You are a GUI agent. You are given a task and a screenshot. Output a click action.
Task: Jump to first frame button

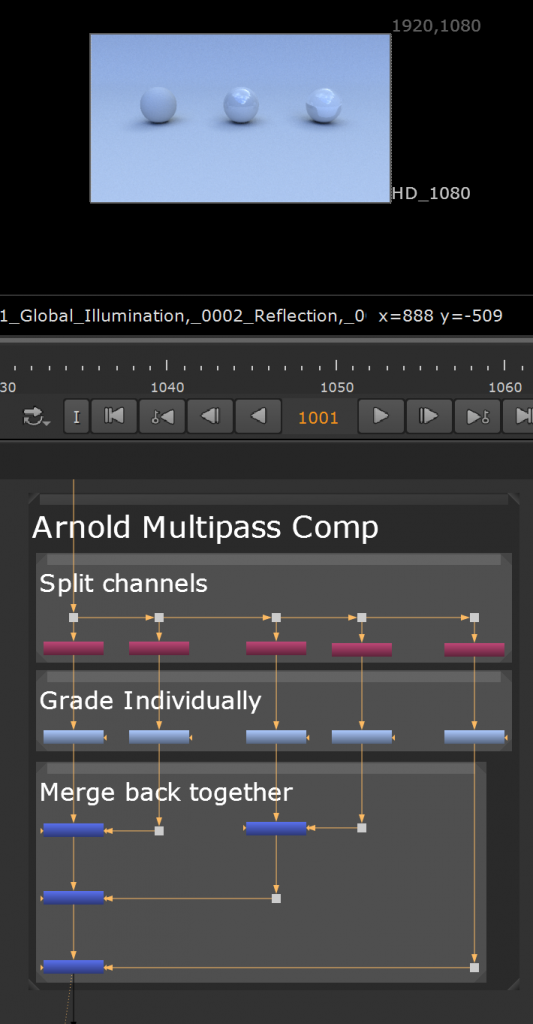point(114,416)
